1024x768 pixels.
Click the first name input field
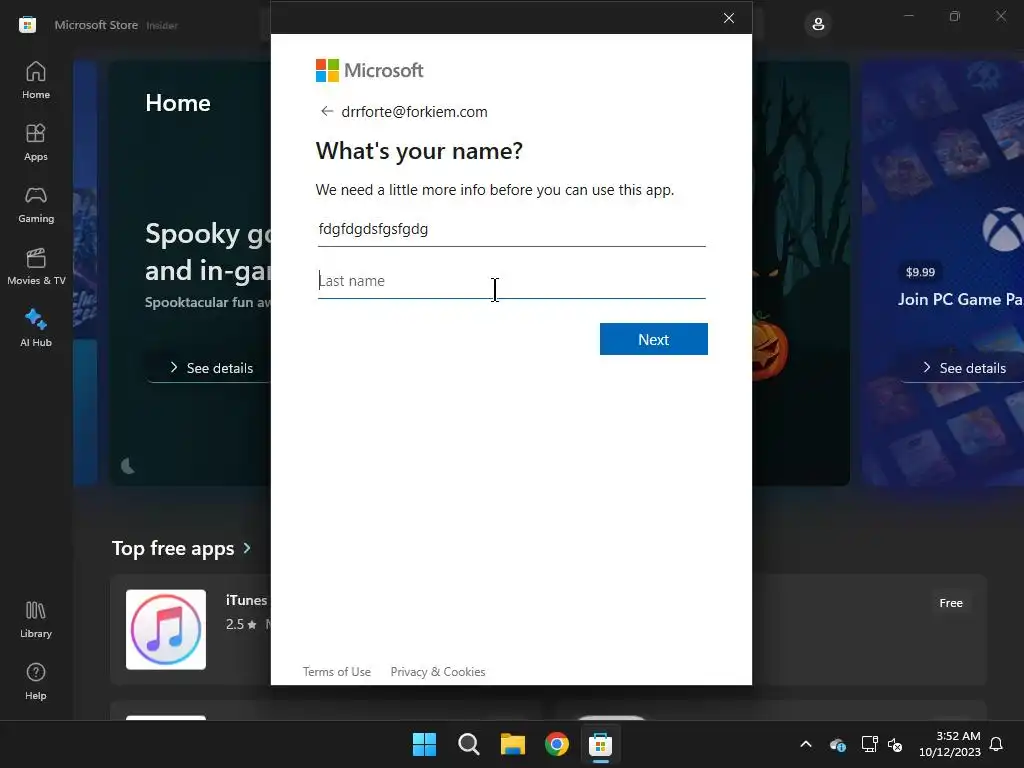click(511, 230)
